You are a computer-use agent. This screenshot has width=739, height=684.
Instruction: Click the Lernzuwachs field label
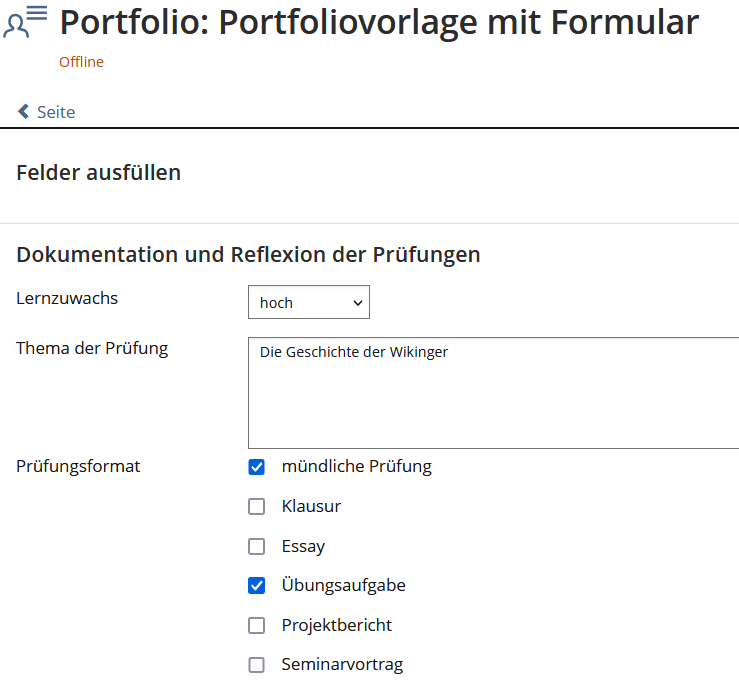pyautogui.click(x=67, y=298)
